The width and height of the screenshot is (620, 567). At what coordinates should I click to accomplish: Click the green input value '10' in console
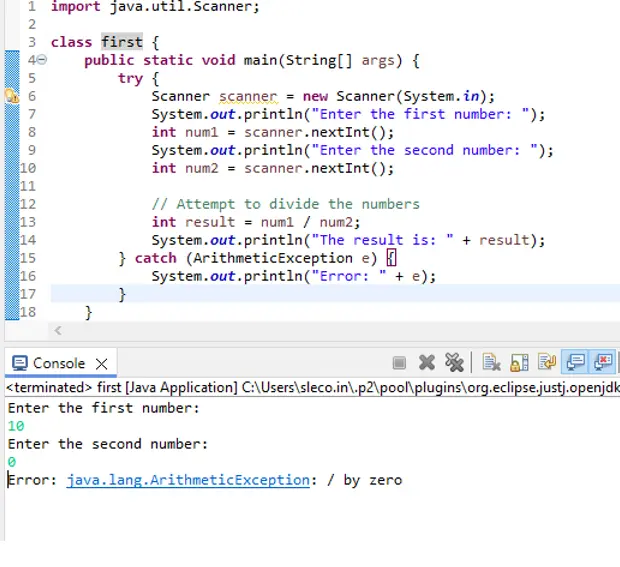point(16,426)
